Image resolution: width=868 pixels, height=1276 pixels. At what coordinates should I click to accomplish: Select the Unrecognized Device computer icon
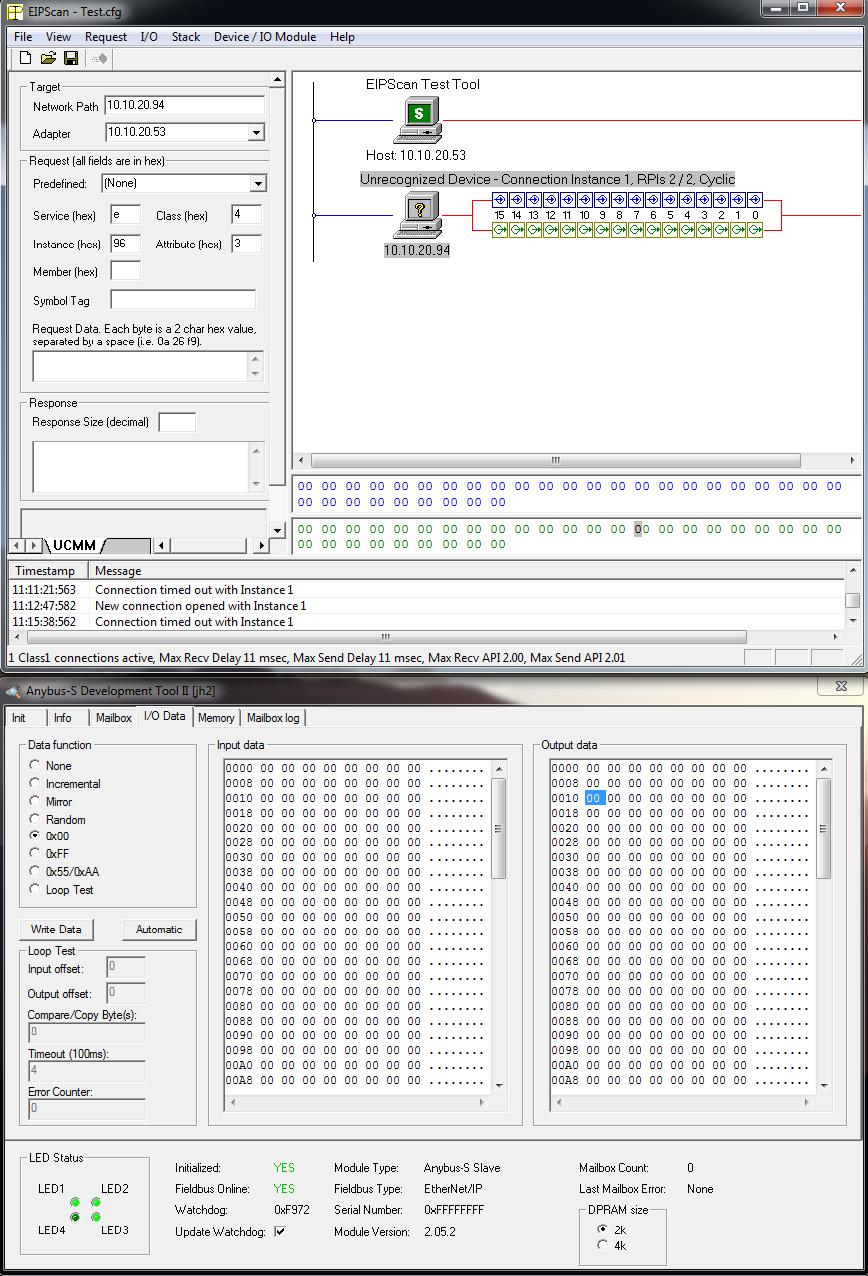(418, 216)
